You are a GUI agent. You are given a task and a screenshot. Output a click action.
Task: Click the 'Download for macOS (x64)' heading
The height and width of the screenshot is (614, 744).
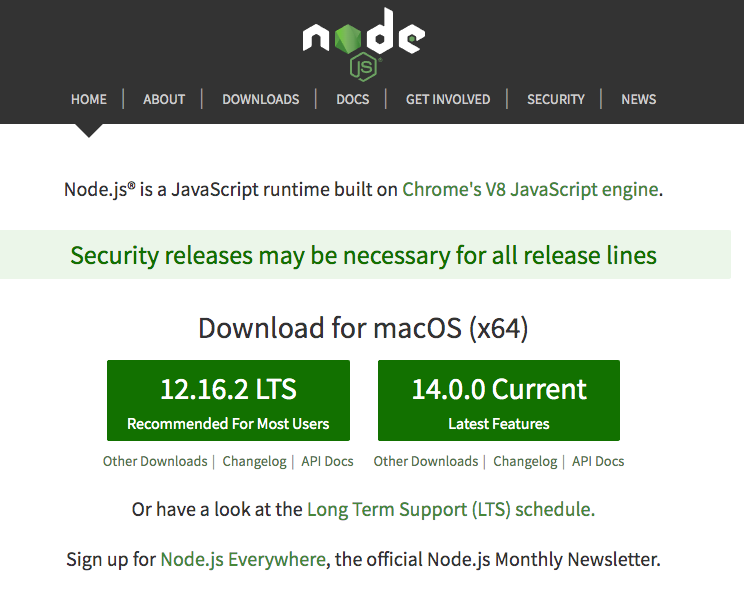363,328
